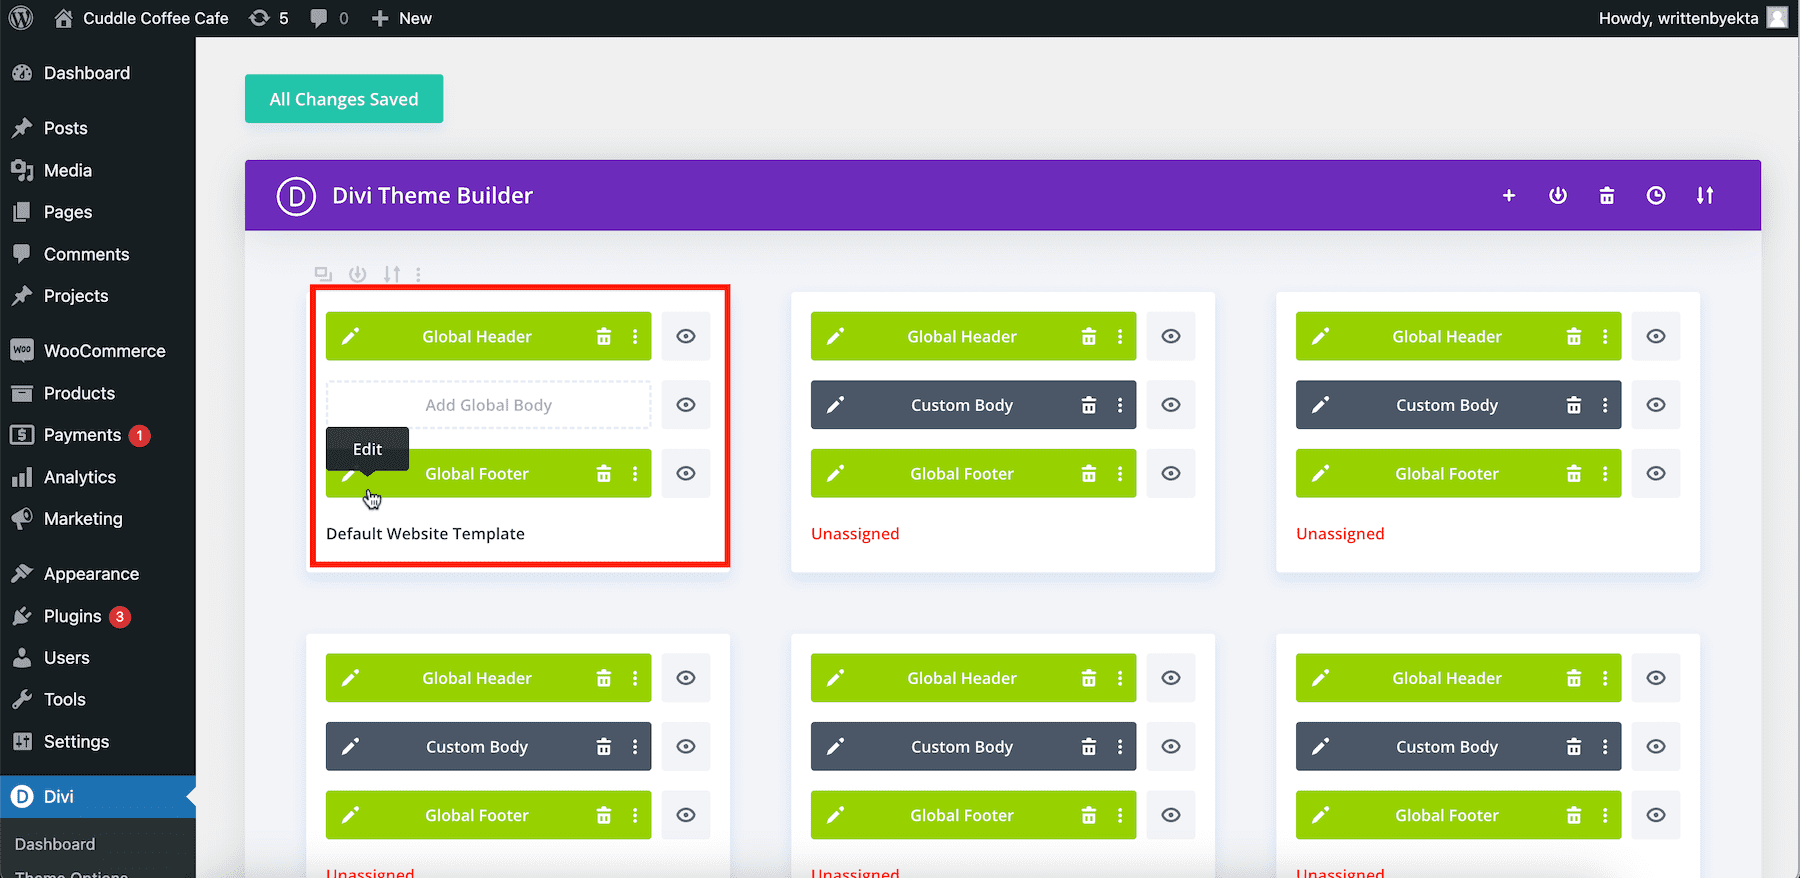Click the power icon in the purple header

point(1558,196)
